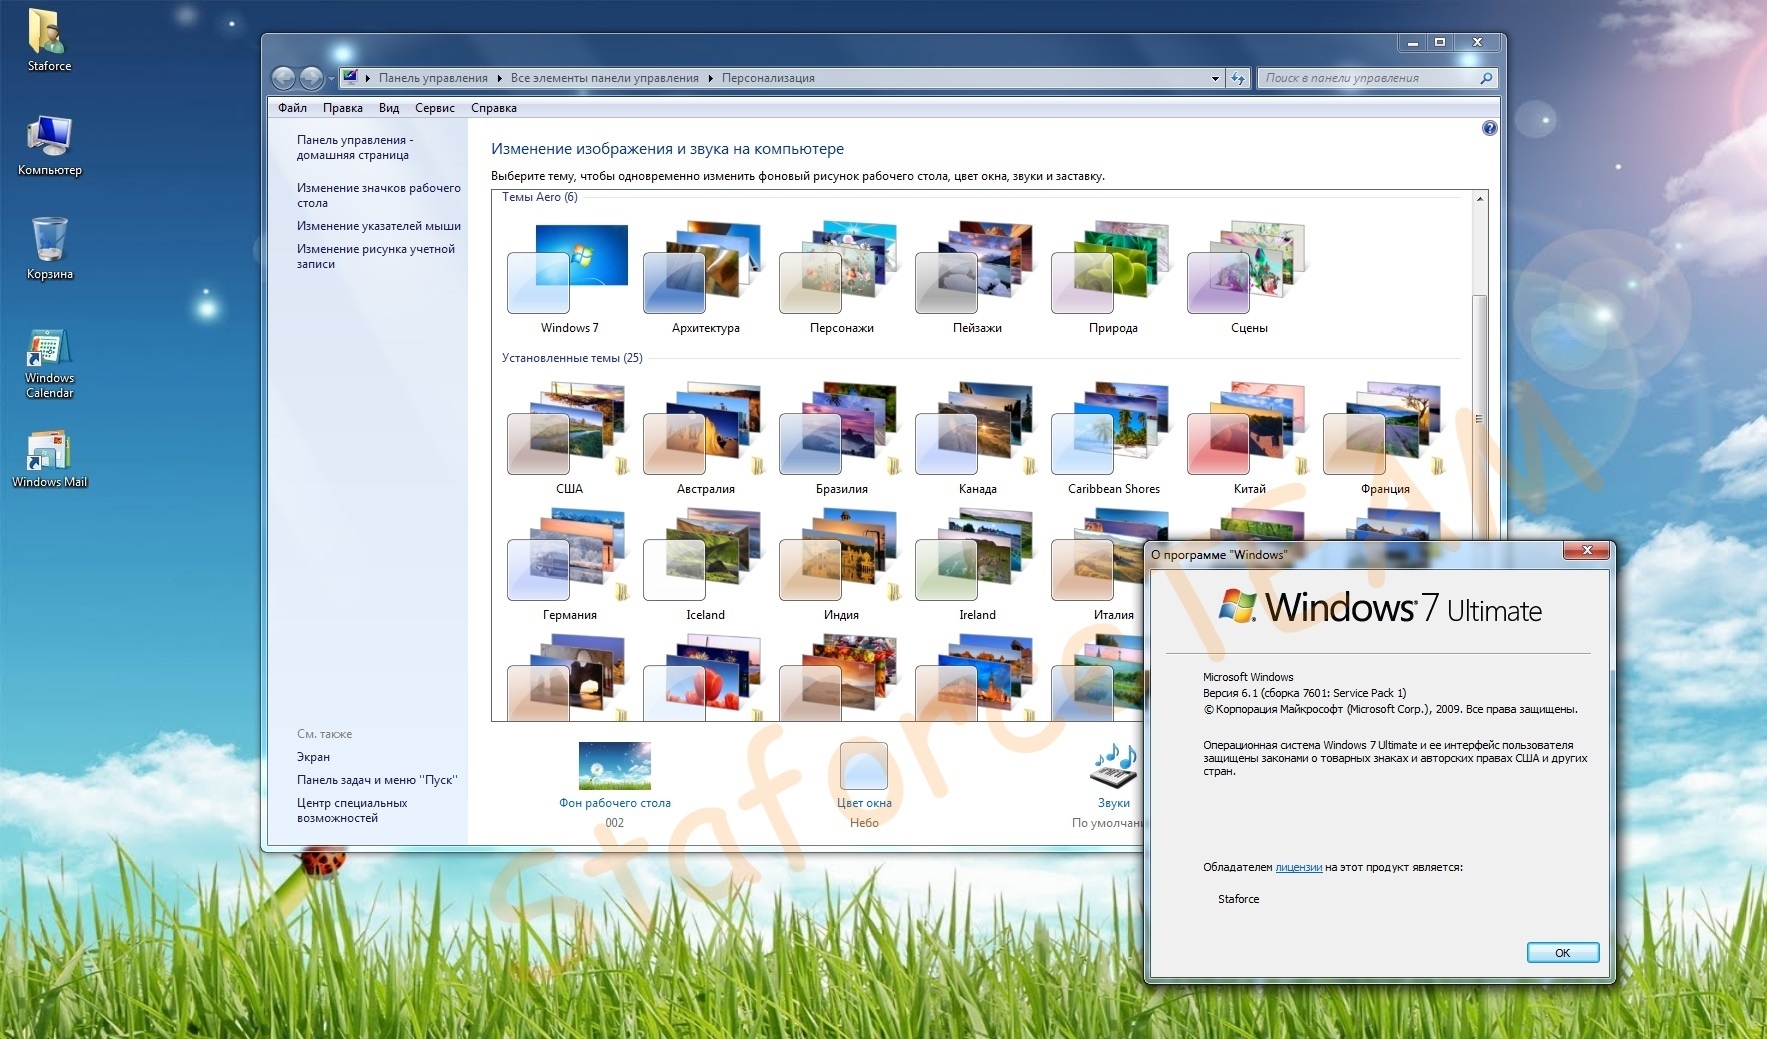Click the Цвет окна link text
Viewport: 1767px width, 1039px height.
click(864, 803)
